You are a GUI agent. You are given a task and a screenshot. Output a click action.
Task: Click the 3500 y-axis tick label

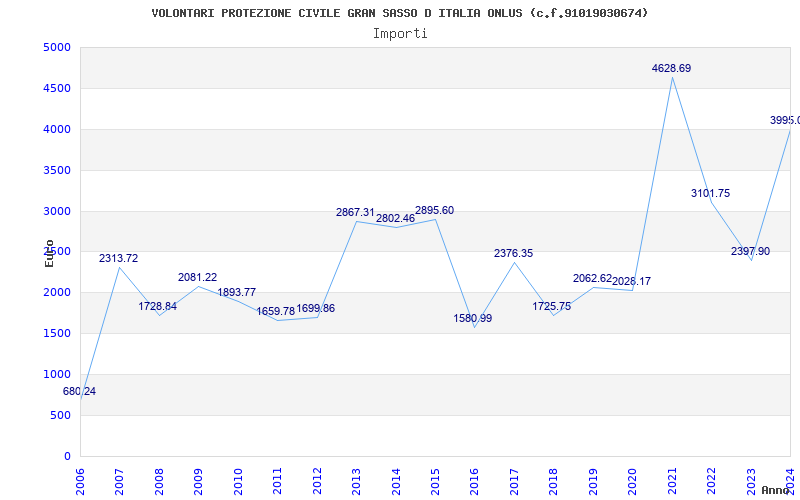click(x=57, y=170)
